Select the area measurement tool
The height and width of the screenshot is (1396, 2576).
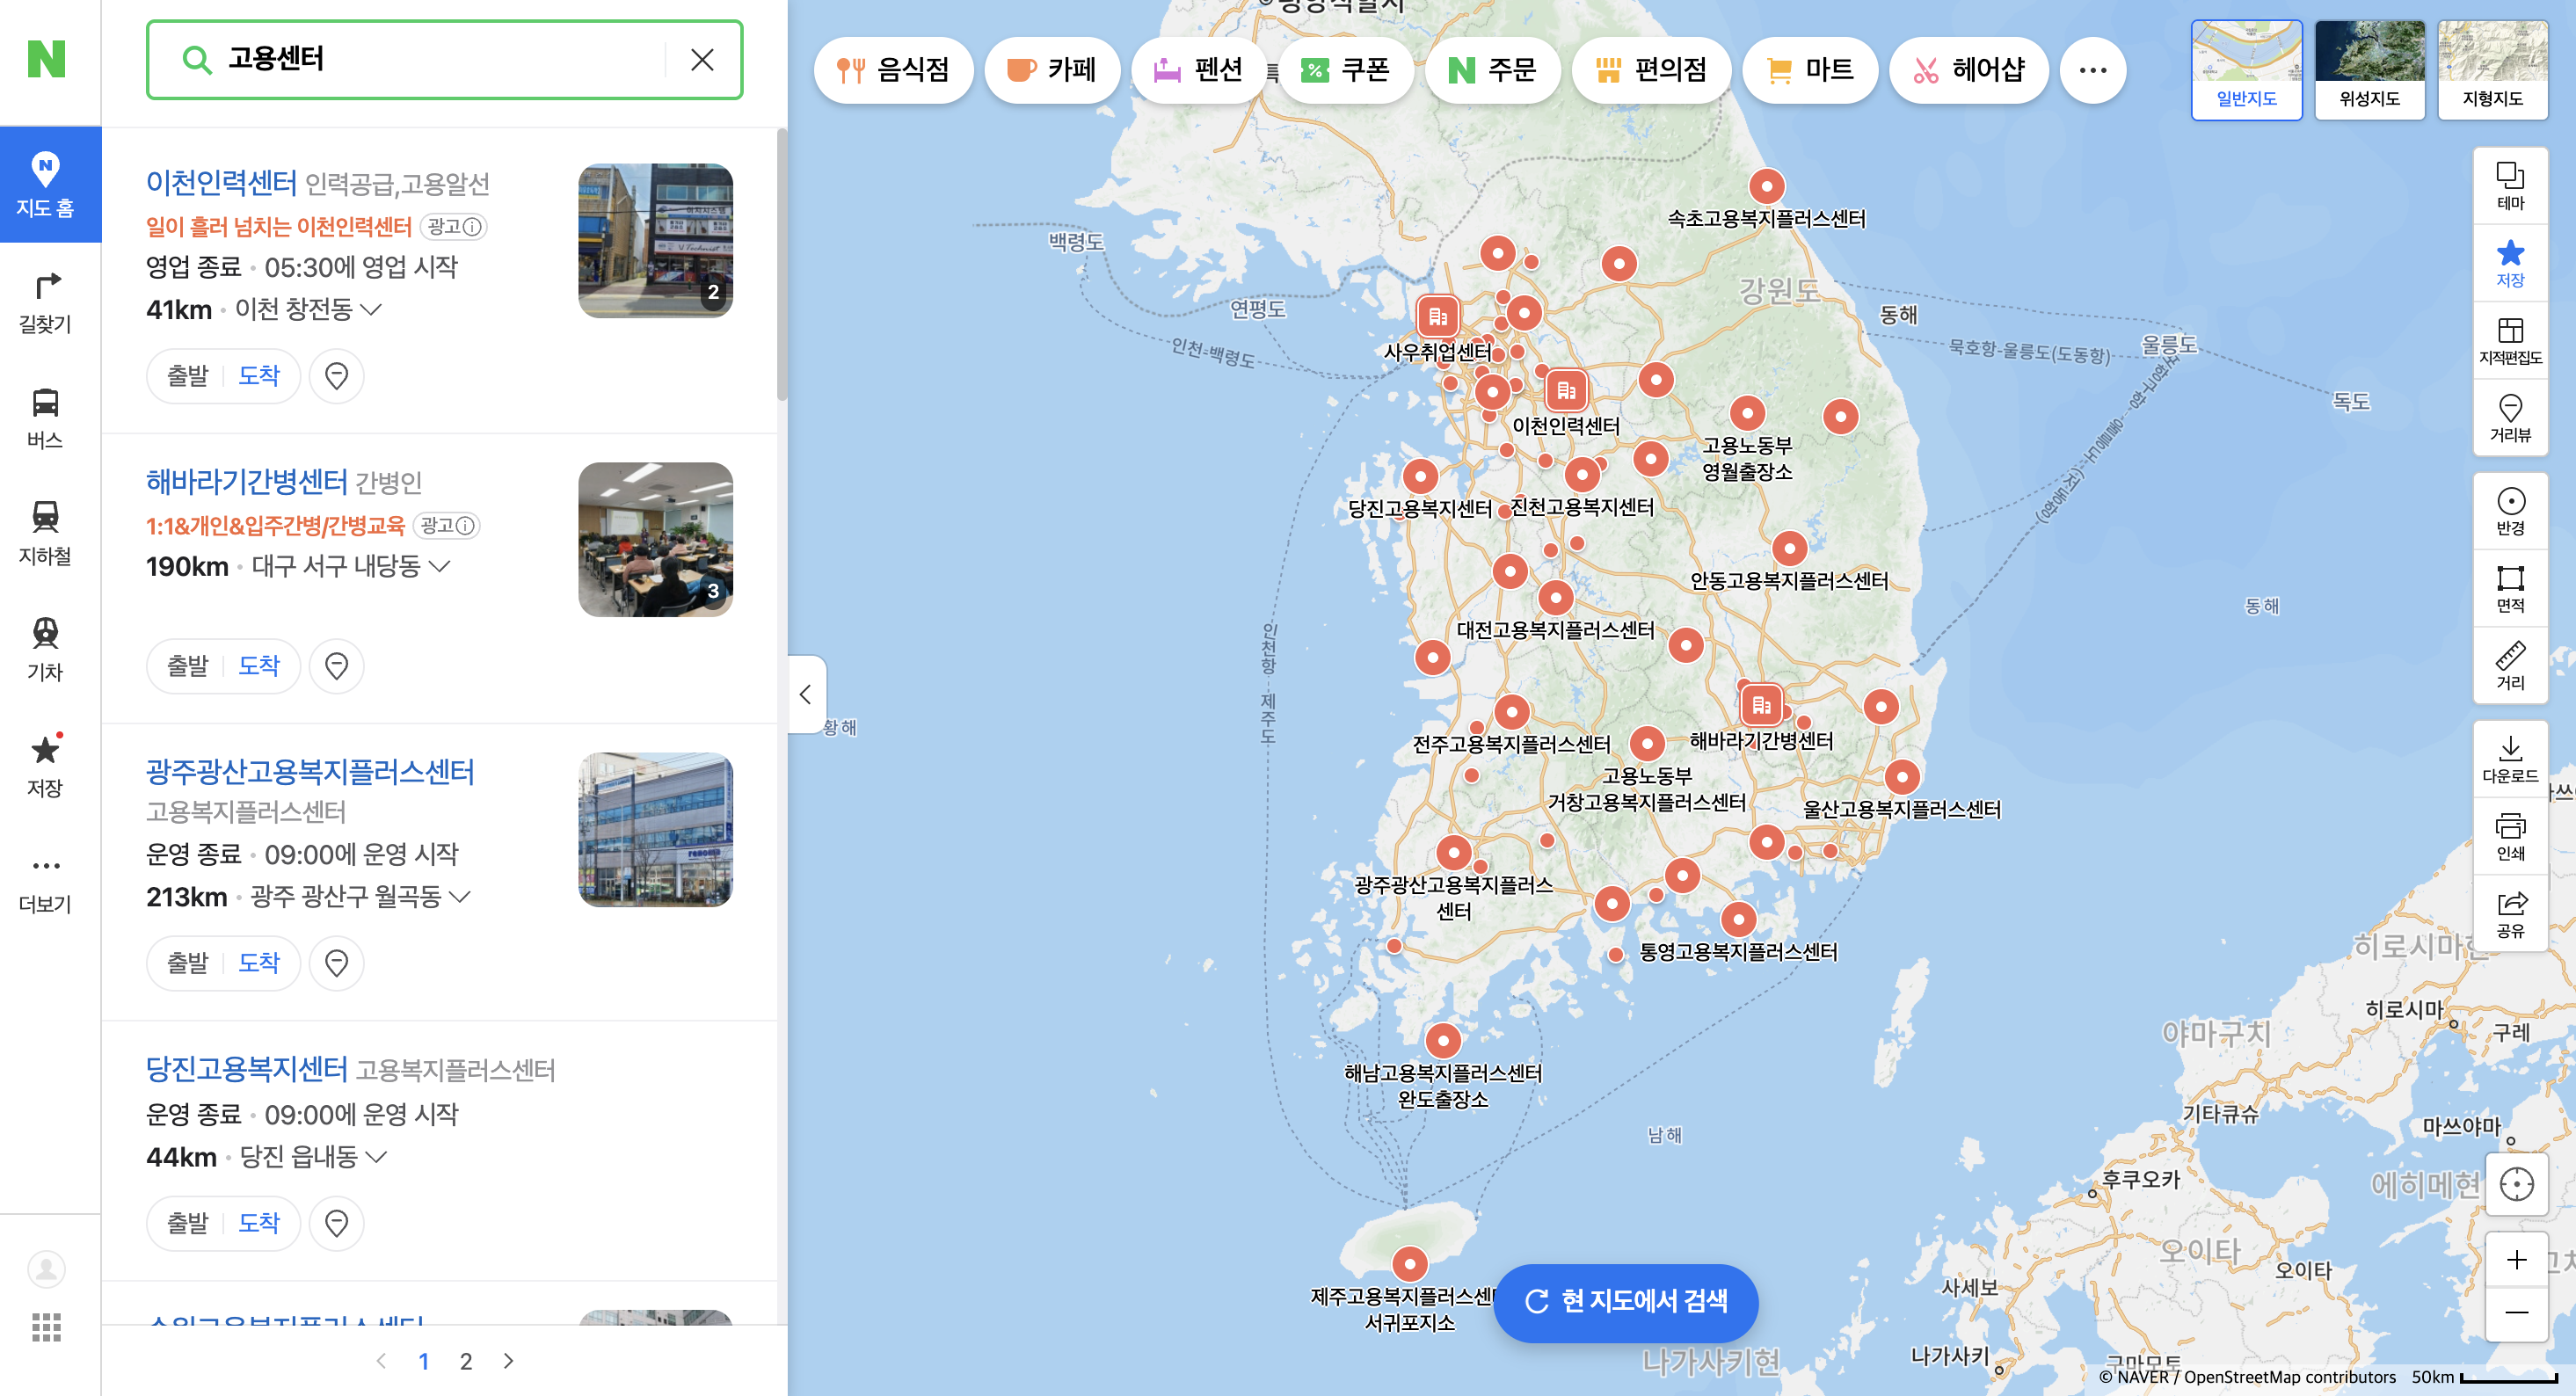coord(2510,588)
